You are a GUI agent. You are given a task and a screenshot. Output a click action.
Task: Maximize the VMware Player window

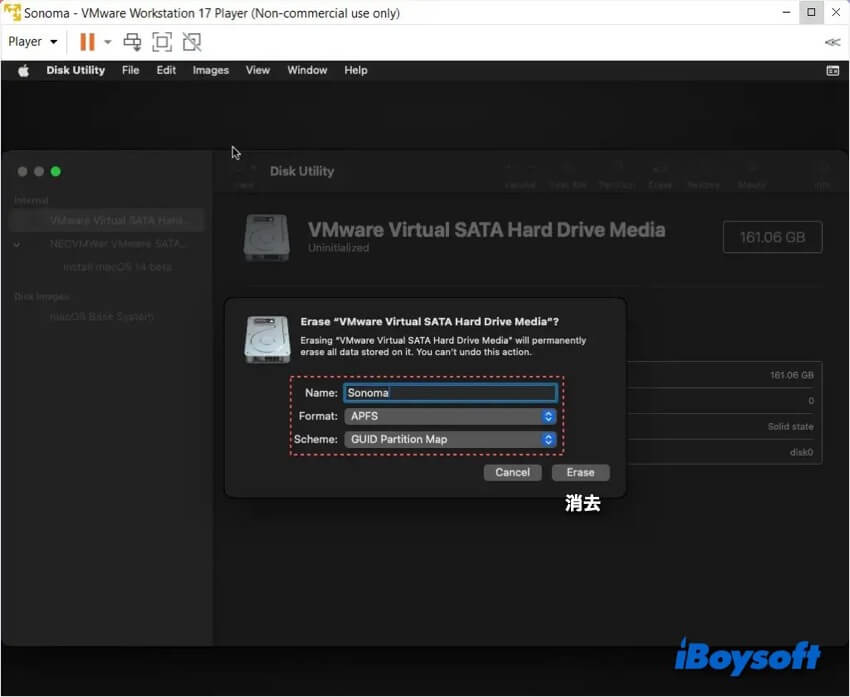[x=811, y=12]
